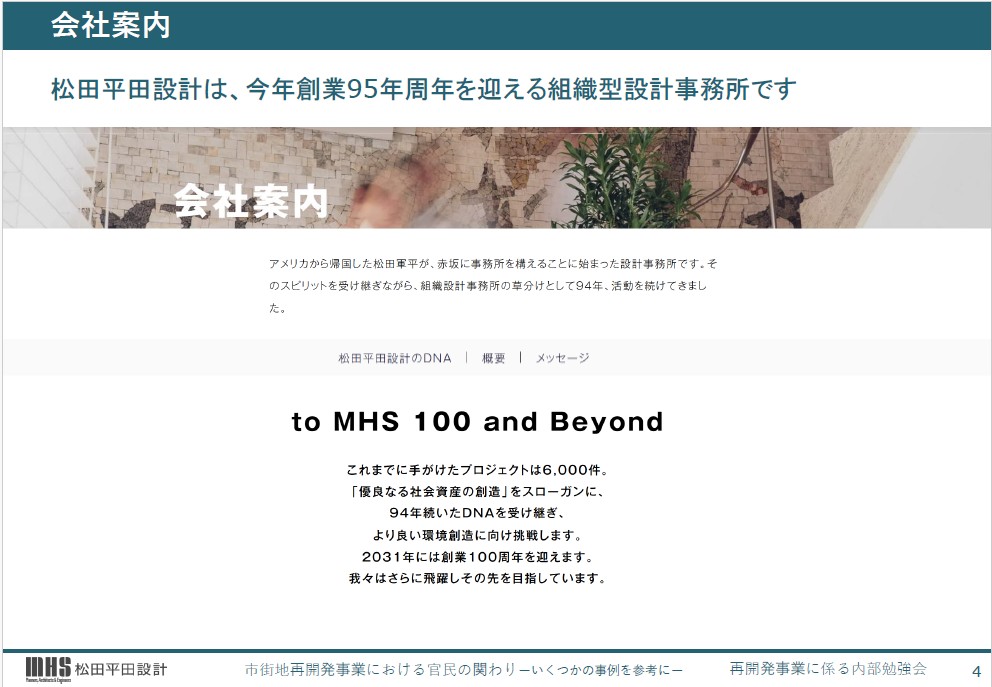Open the メッセージ link

point(562,358)
